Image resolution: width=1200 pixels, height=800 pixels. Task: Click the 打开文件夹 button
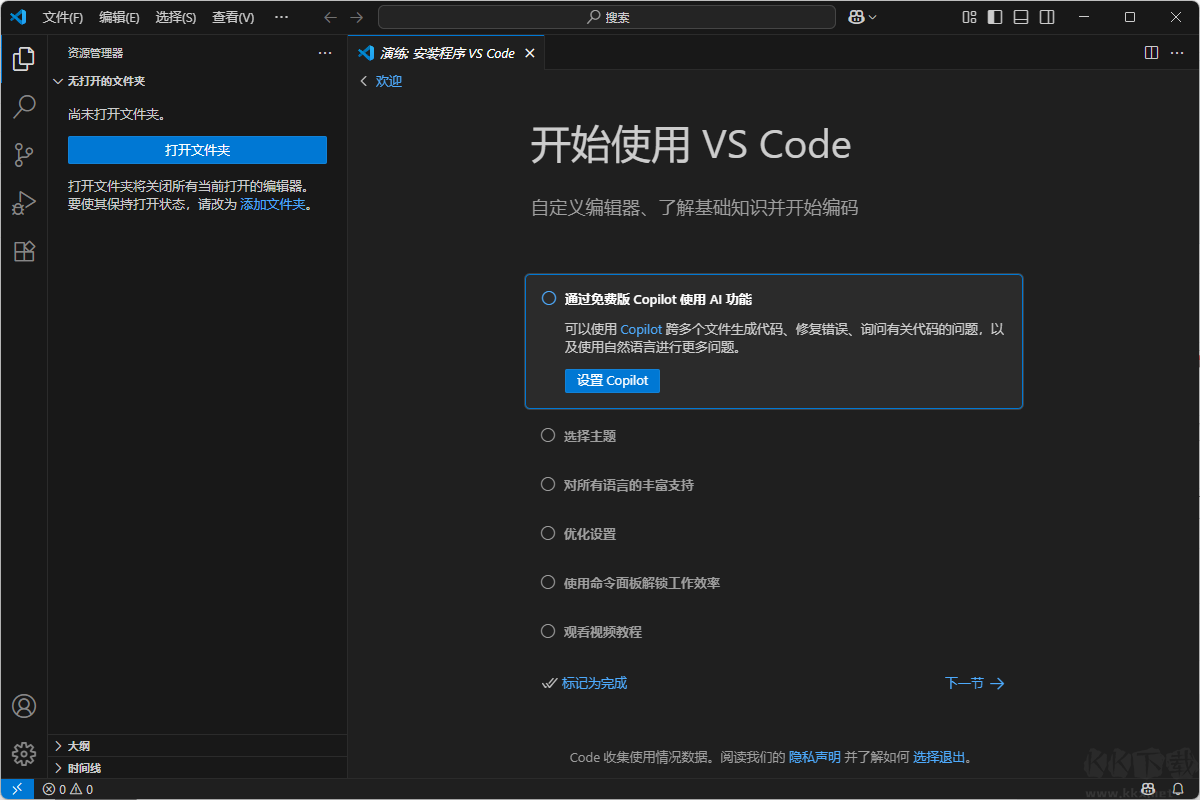click(x=197, y=149)
